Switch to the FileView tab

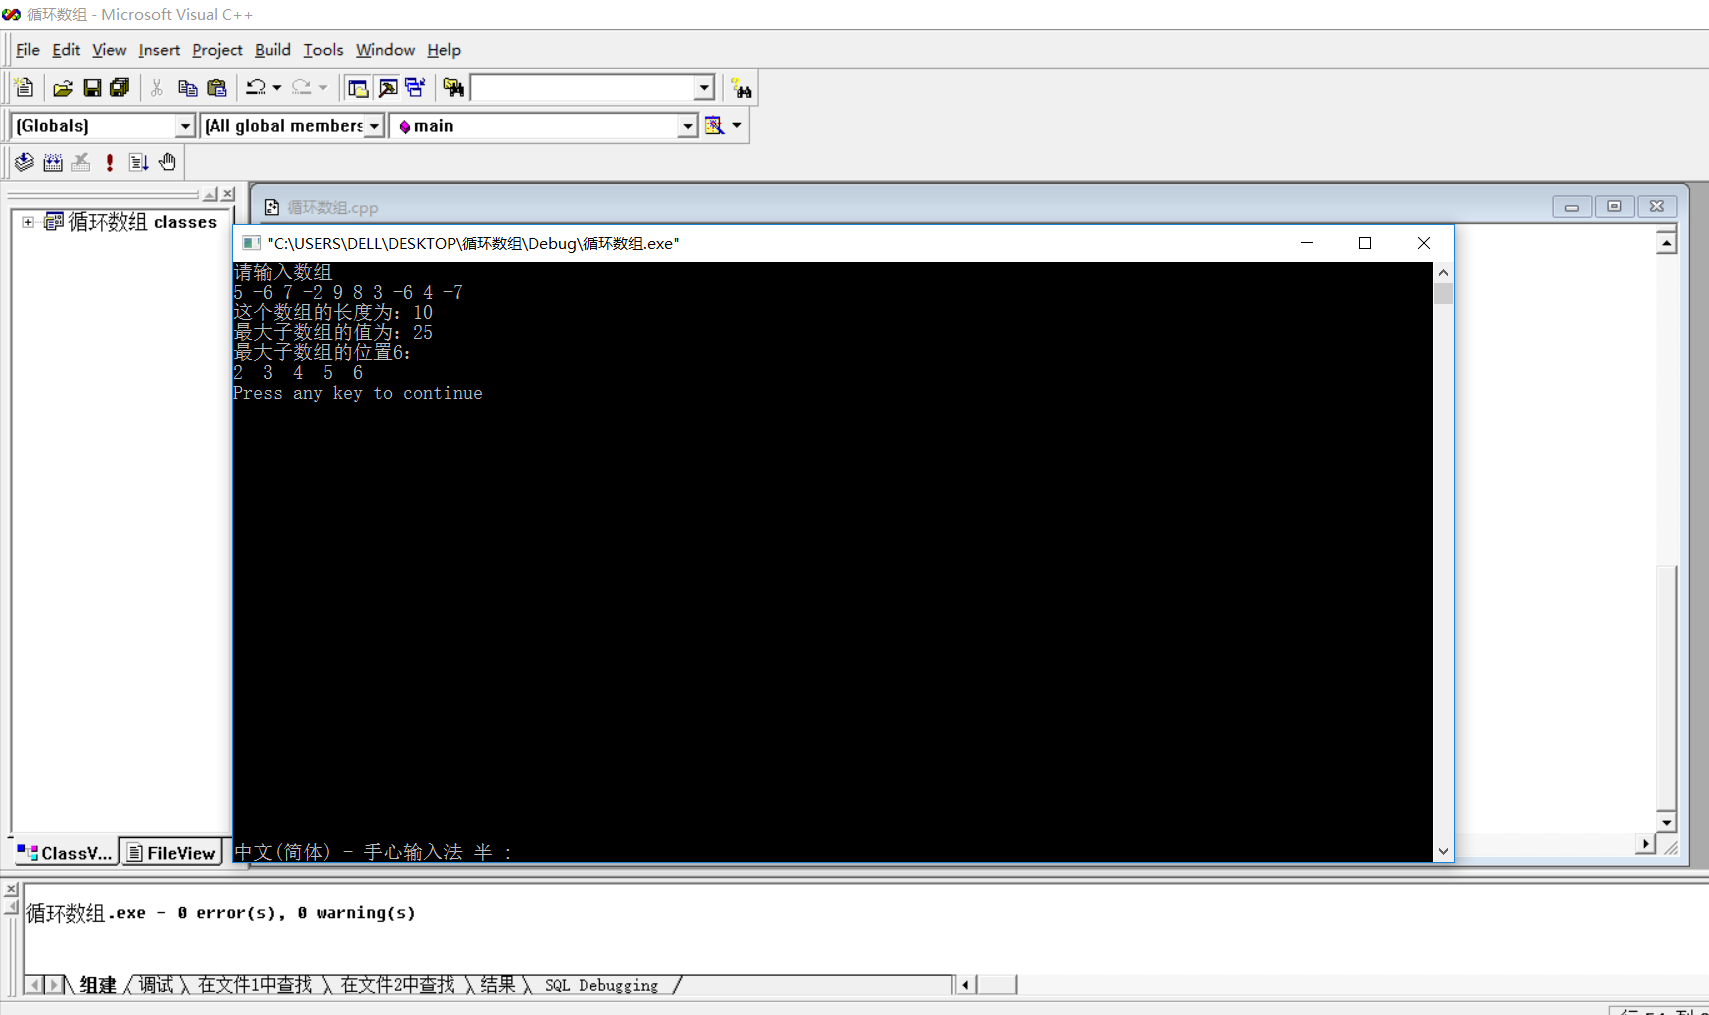171,852
